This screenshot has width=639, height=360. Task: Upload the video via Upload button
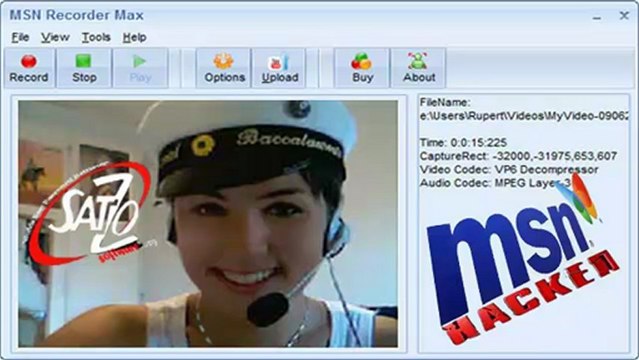[x=280, y=68]
